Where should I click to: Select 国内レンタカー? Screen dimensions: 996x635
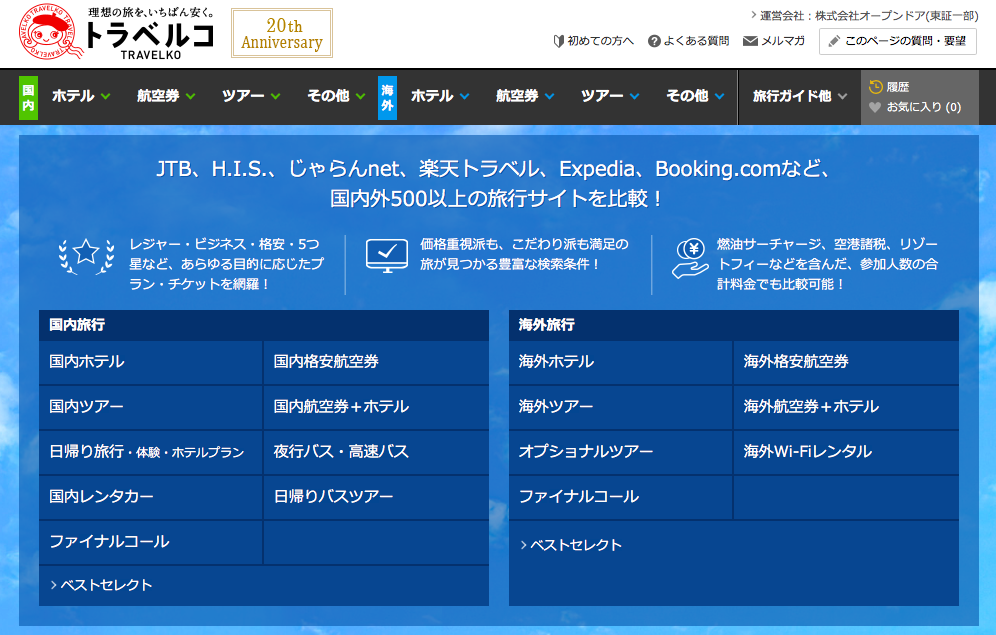click(x=151, y=497)
